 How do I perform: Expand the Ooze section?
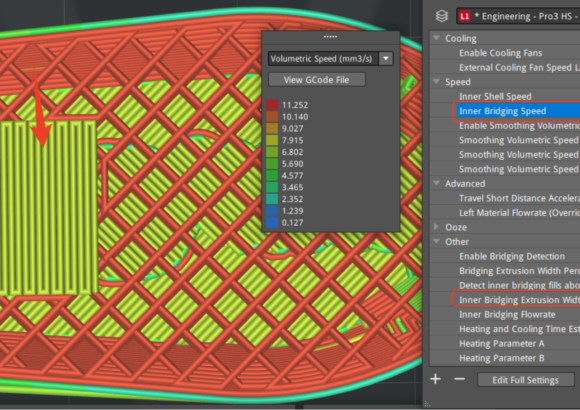point(436,226)
